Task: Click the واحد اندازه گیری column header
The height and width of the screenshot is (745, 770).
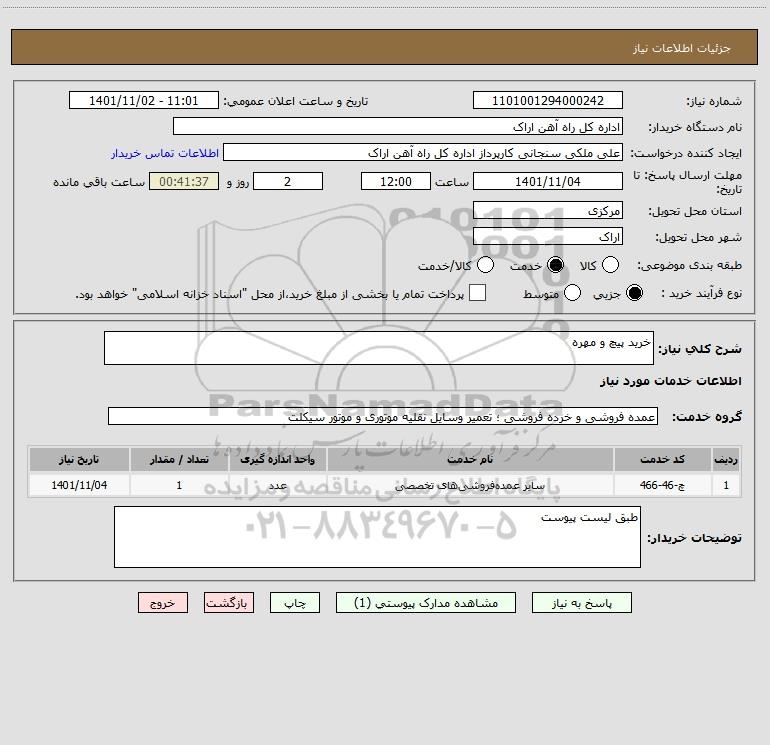Action: 277,459
